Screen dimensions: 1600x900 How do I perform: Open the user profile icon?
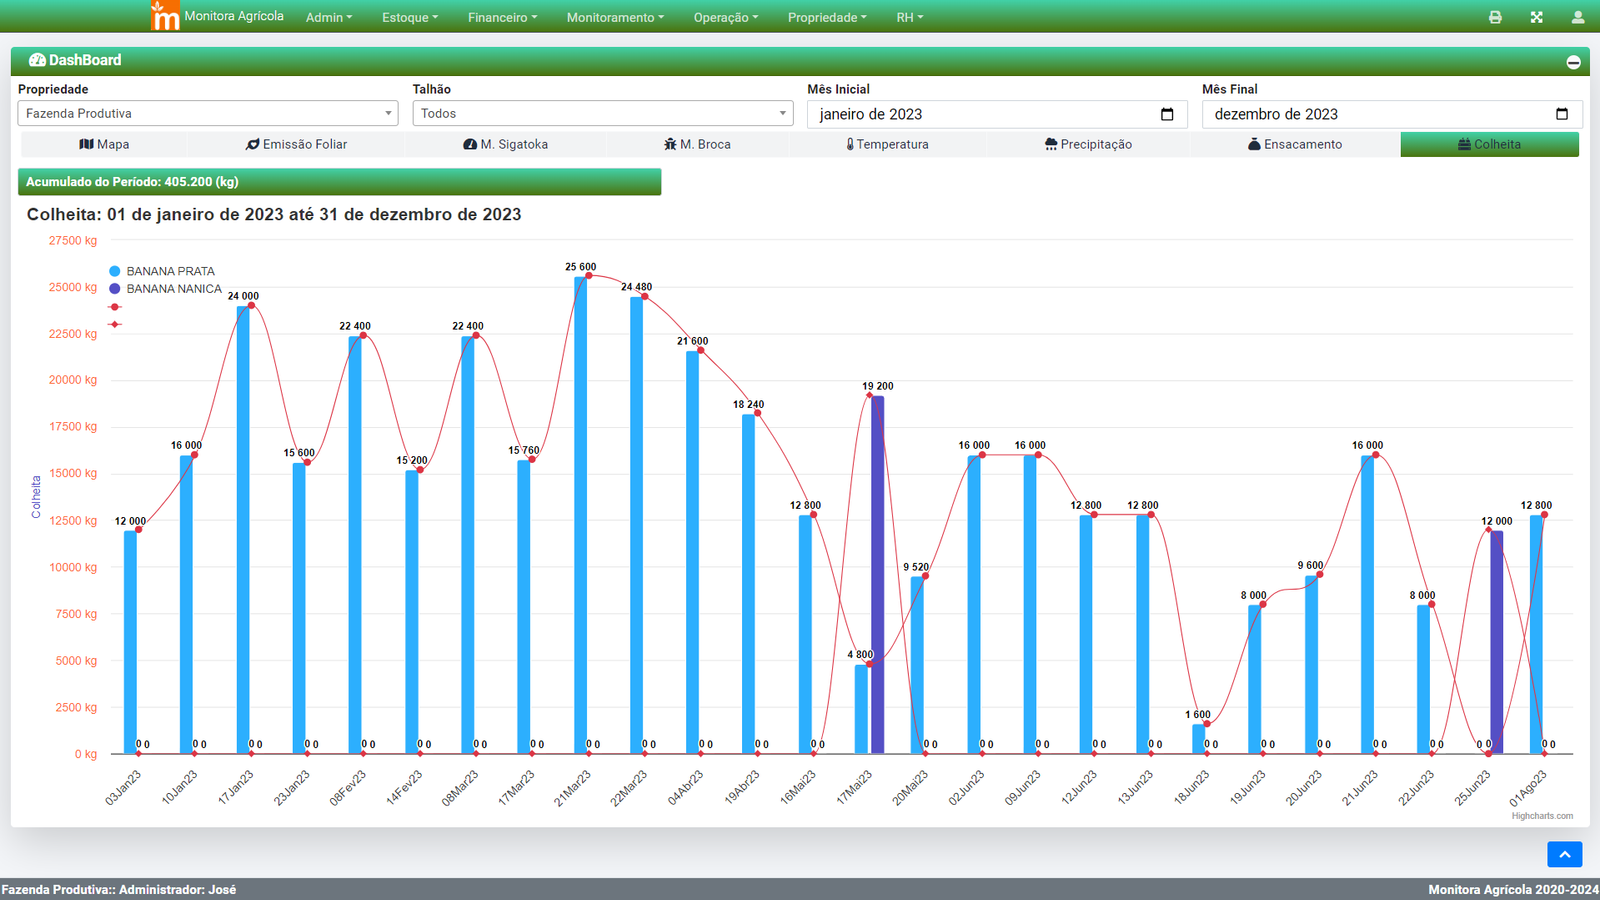(x=1578, y=17)
